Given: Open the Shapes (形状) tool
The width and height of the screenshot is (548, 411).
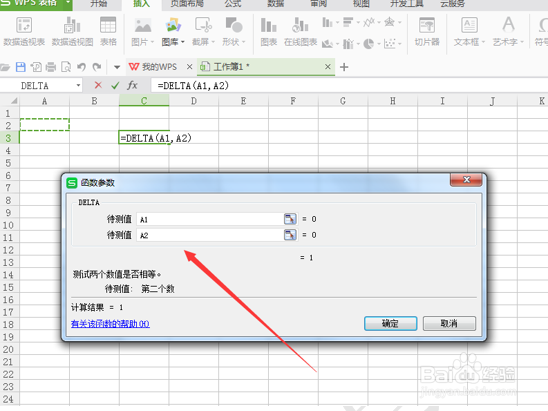Looking at the screenshot, I should click(234, 26).
